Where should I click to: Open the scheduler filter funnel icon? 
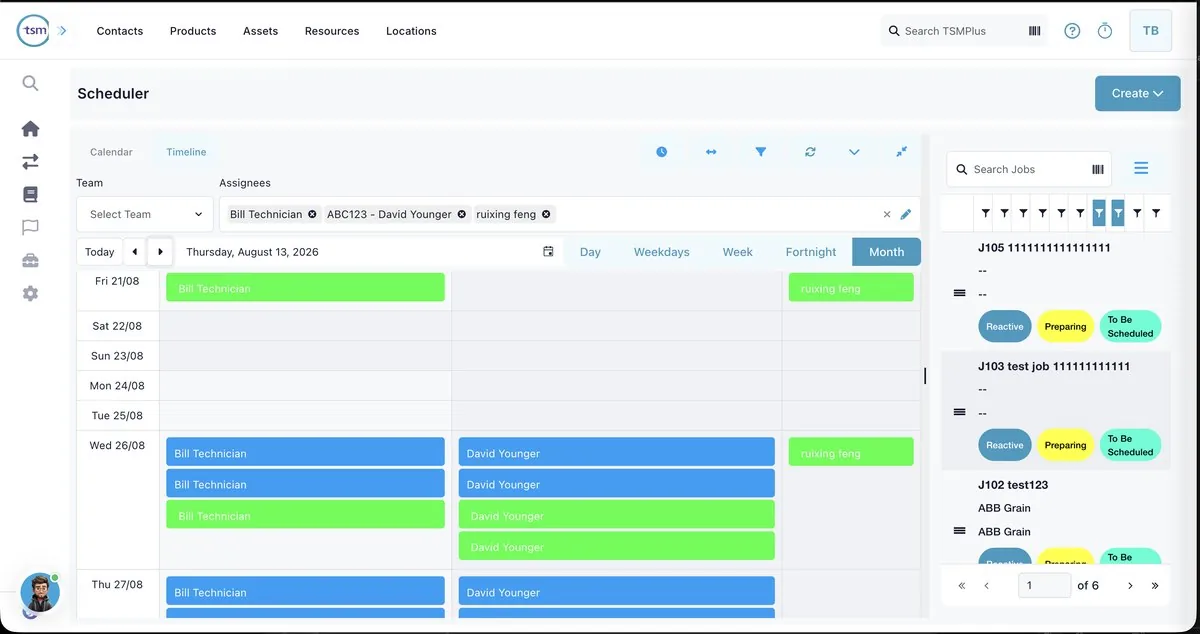[x=761, y=152]
